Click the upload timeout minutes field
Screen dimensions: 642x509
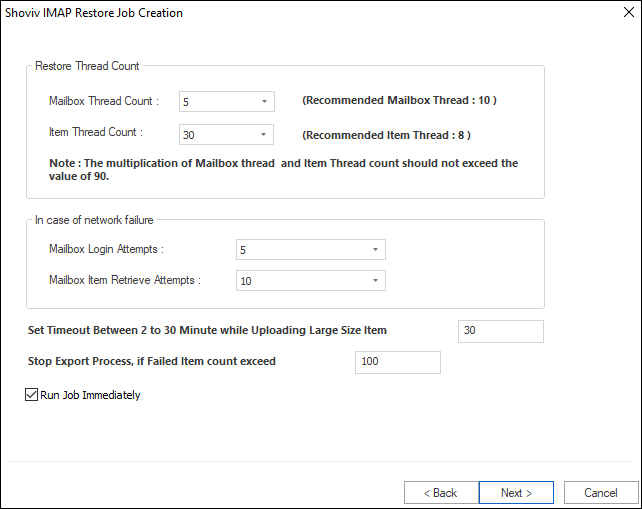pos(501,331)
